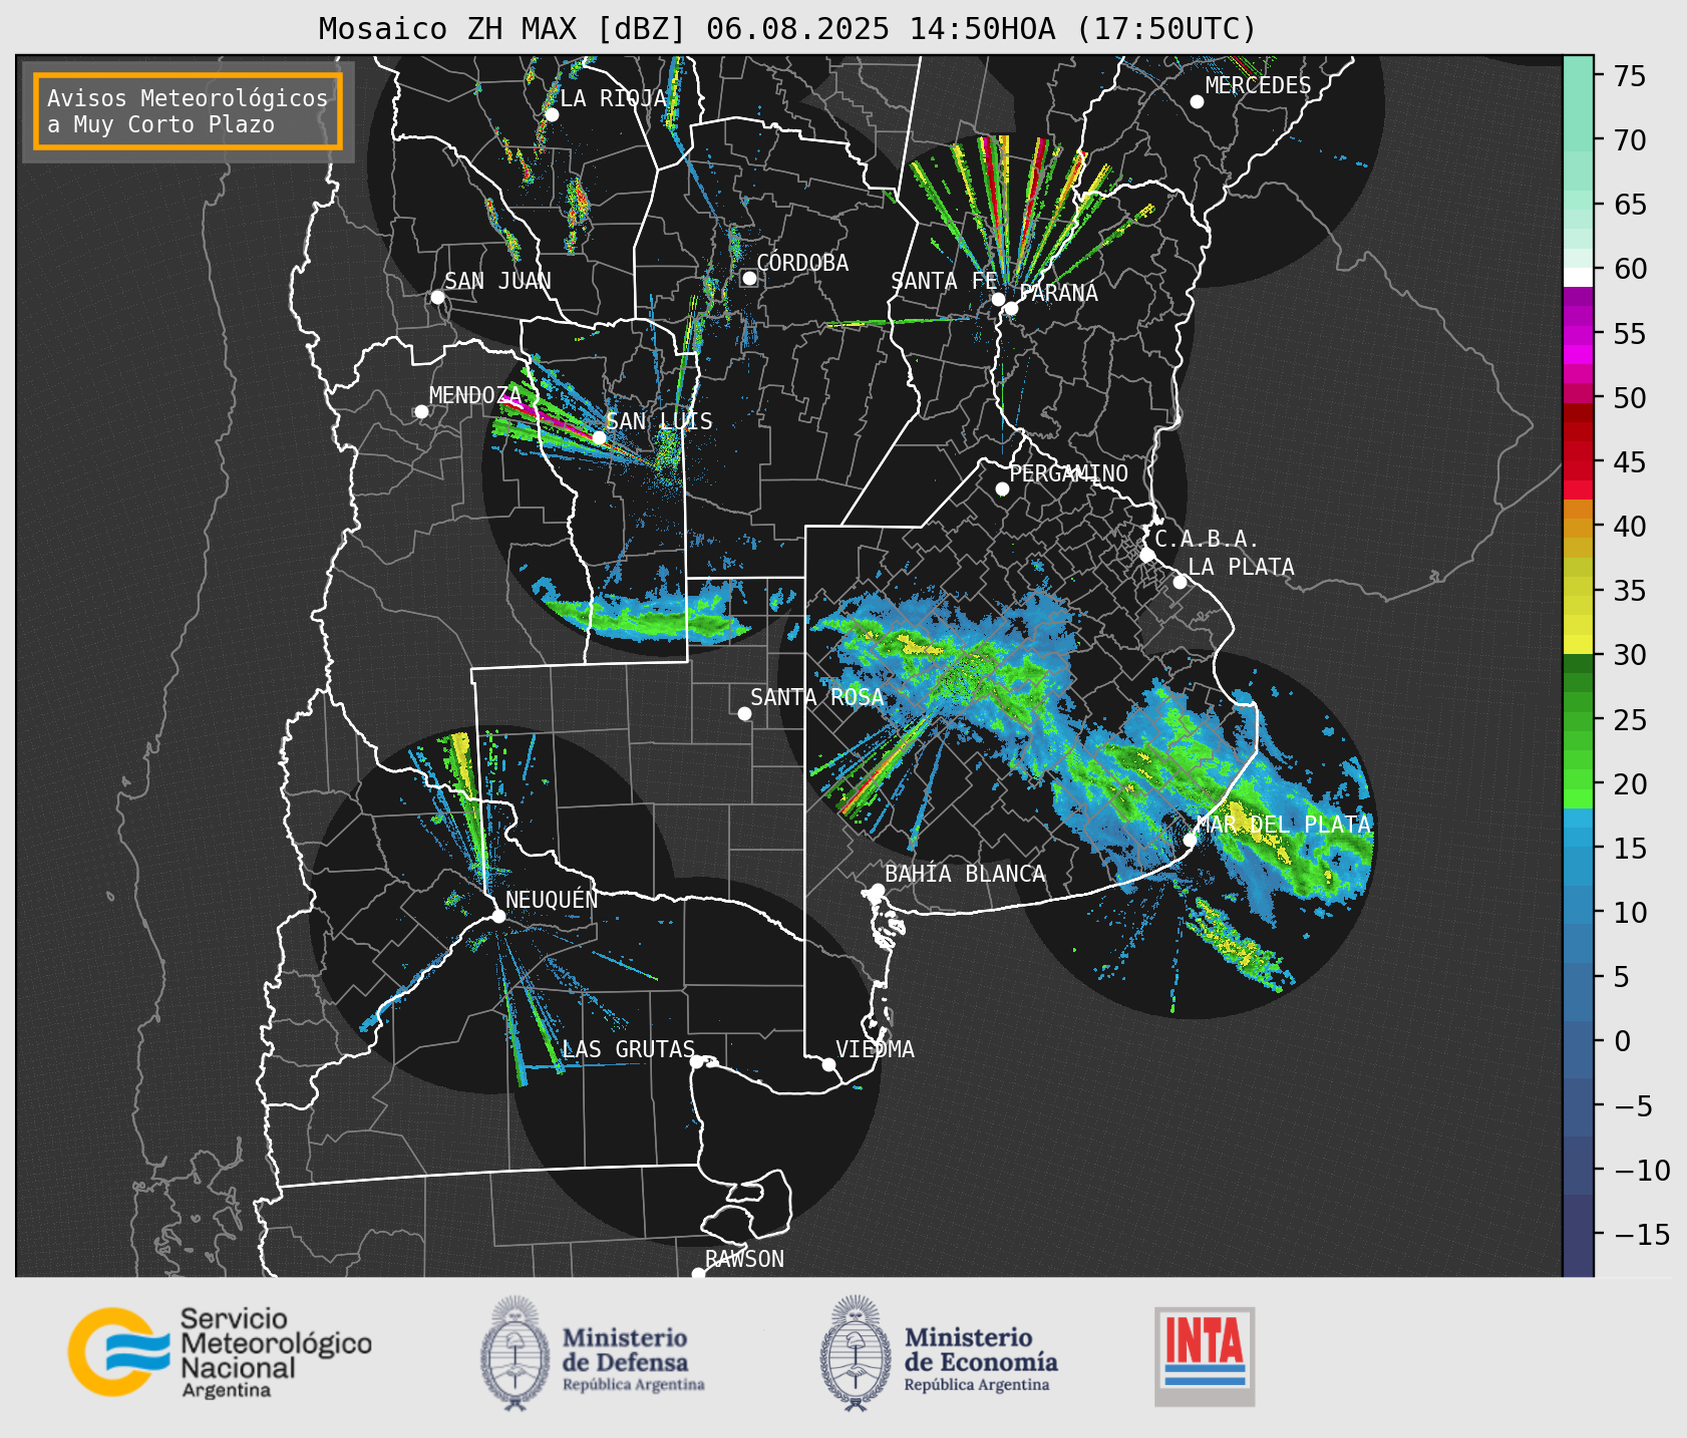The image size is (1687, 1438).
Task: Click the magenta 55 dBZ color band
Action: coord(1578,335)
